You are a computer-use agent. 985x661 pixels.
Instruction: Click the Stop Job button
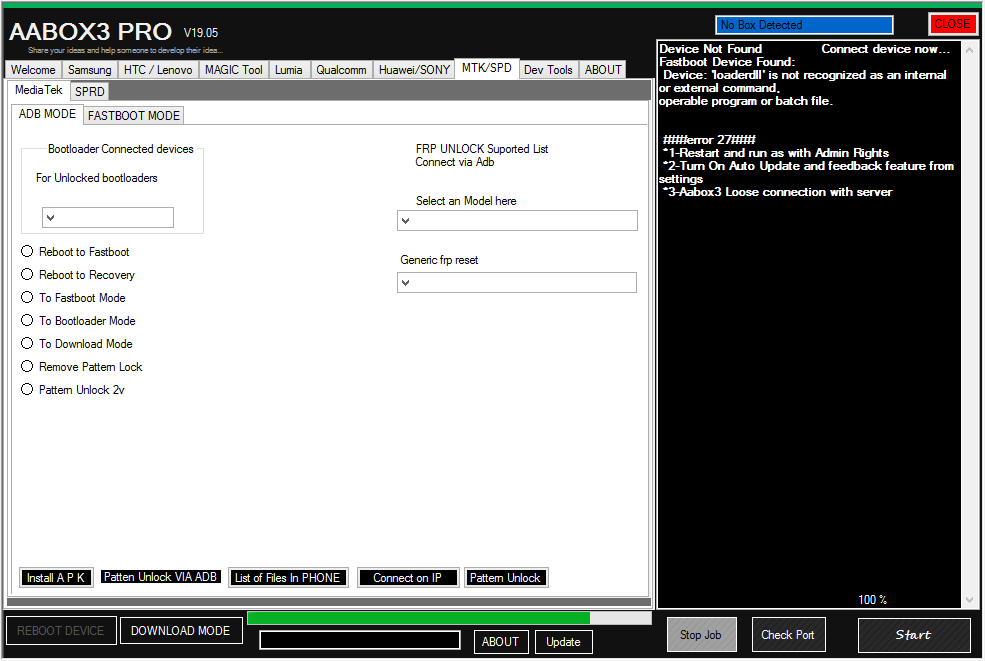[701, 635]
